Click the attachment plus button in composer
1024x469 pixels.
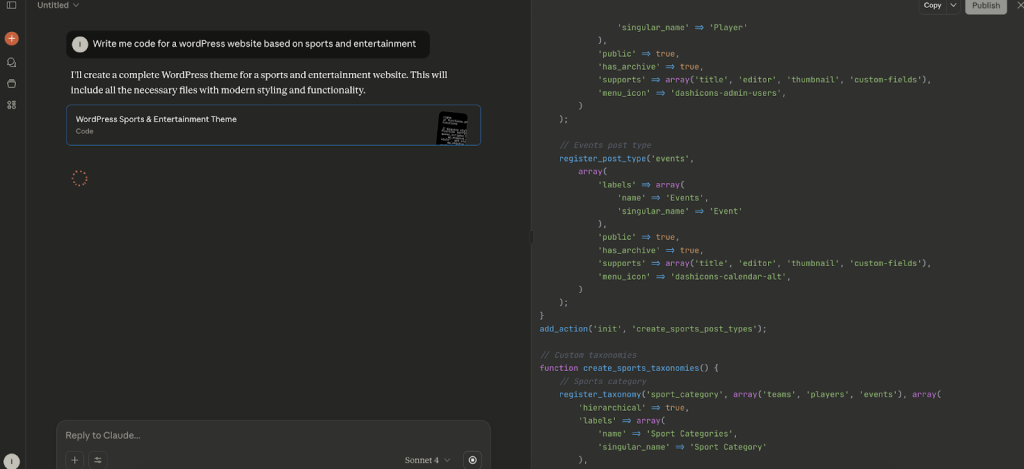[75, 460]
